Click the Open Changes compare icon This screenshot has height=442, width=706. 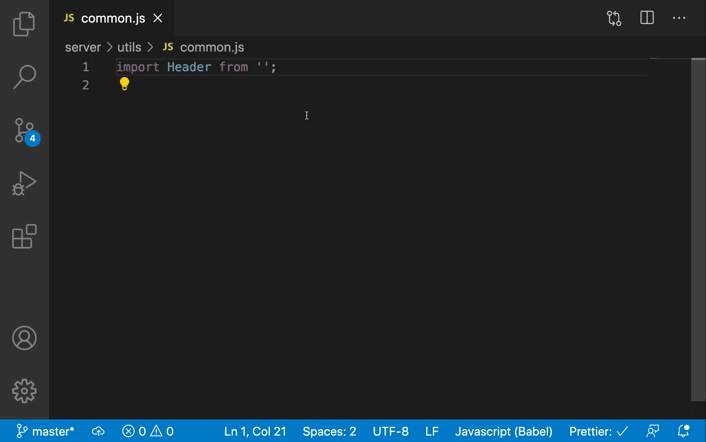tap(614, 18)
